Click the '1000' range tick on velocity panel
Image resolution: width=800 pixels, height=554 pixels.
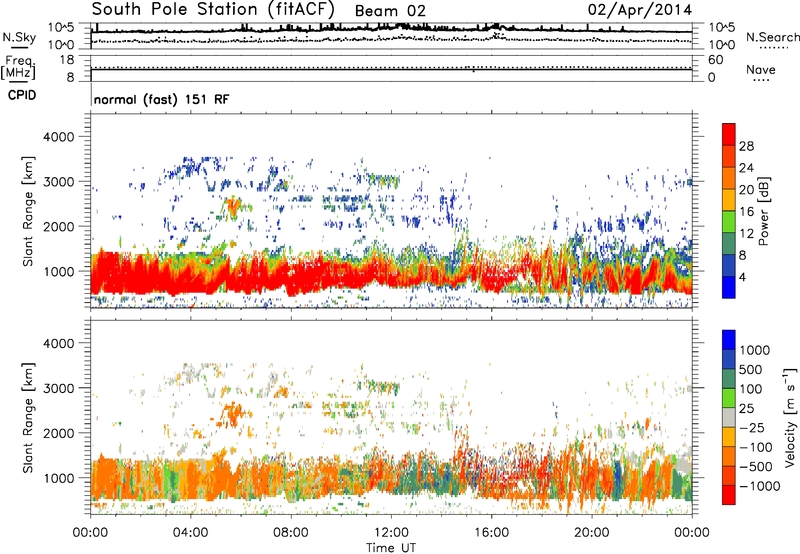click(x=58, y=478)
